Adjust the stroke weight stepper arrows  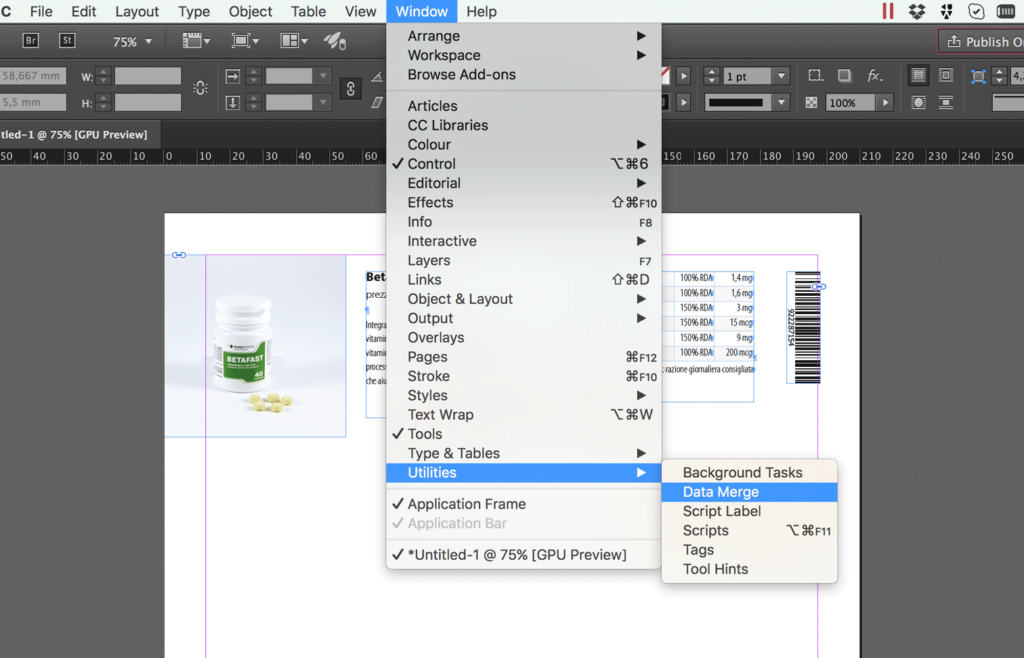tap(712, 76)
